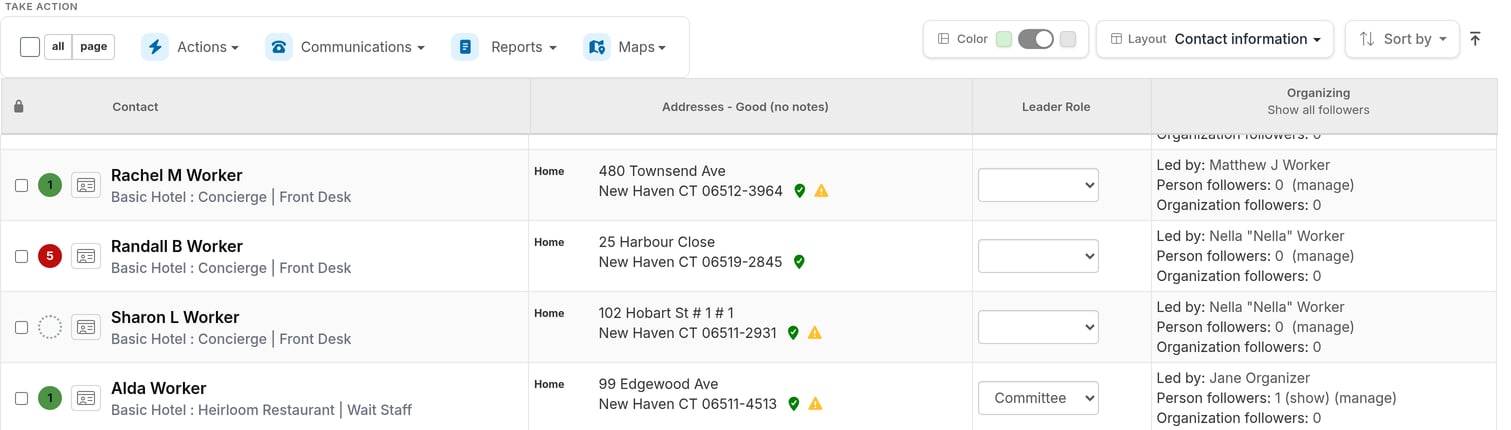Tick the checkbox for Alda Worker
Viewport: 1511px width, 430px height.
tap(21, 398)
